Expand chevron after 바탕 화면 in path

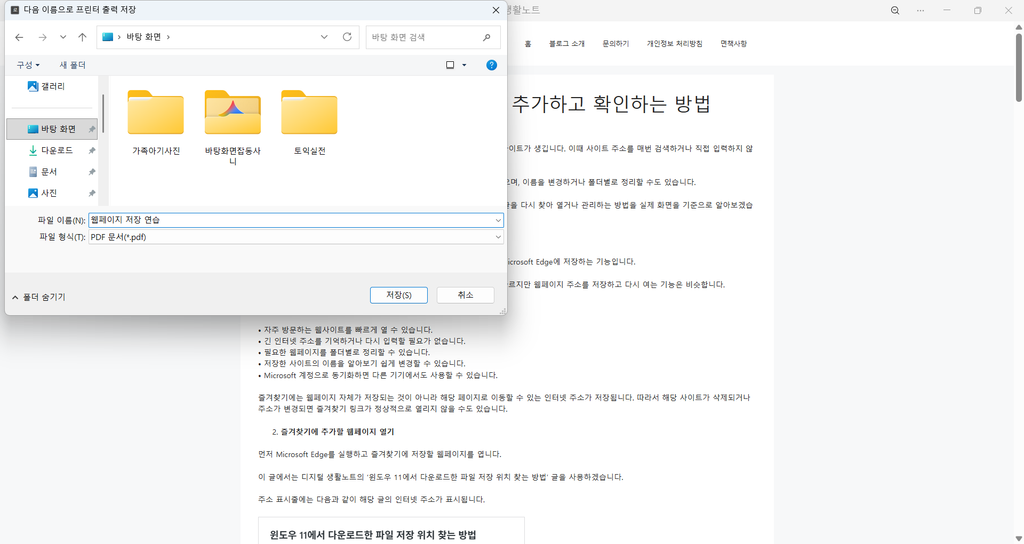point(168,37)
